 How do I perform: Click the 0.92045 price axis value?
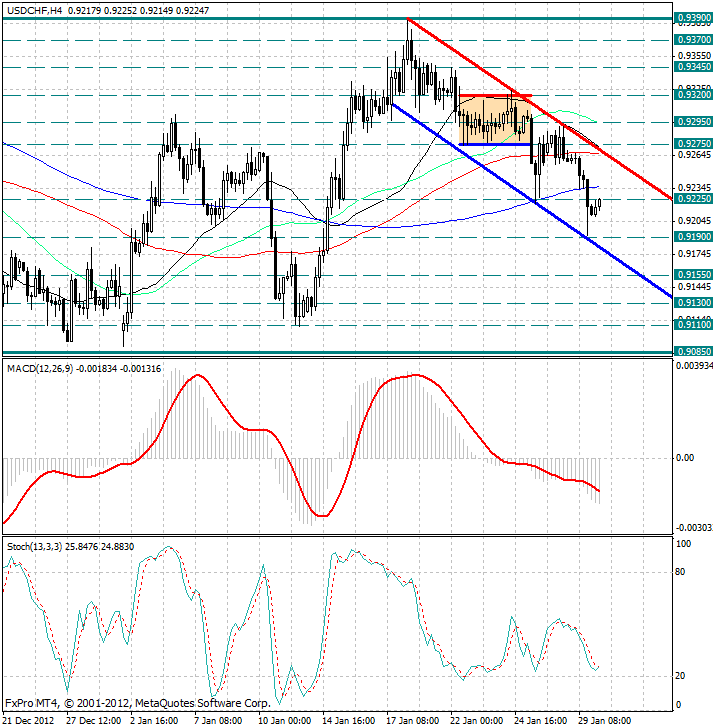click(694, 221)
